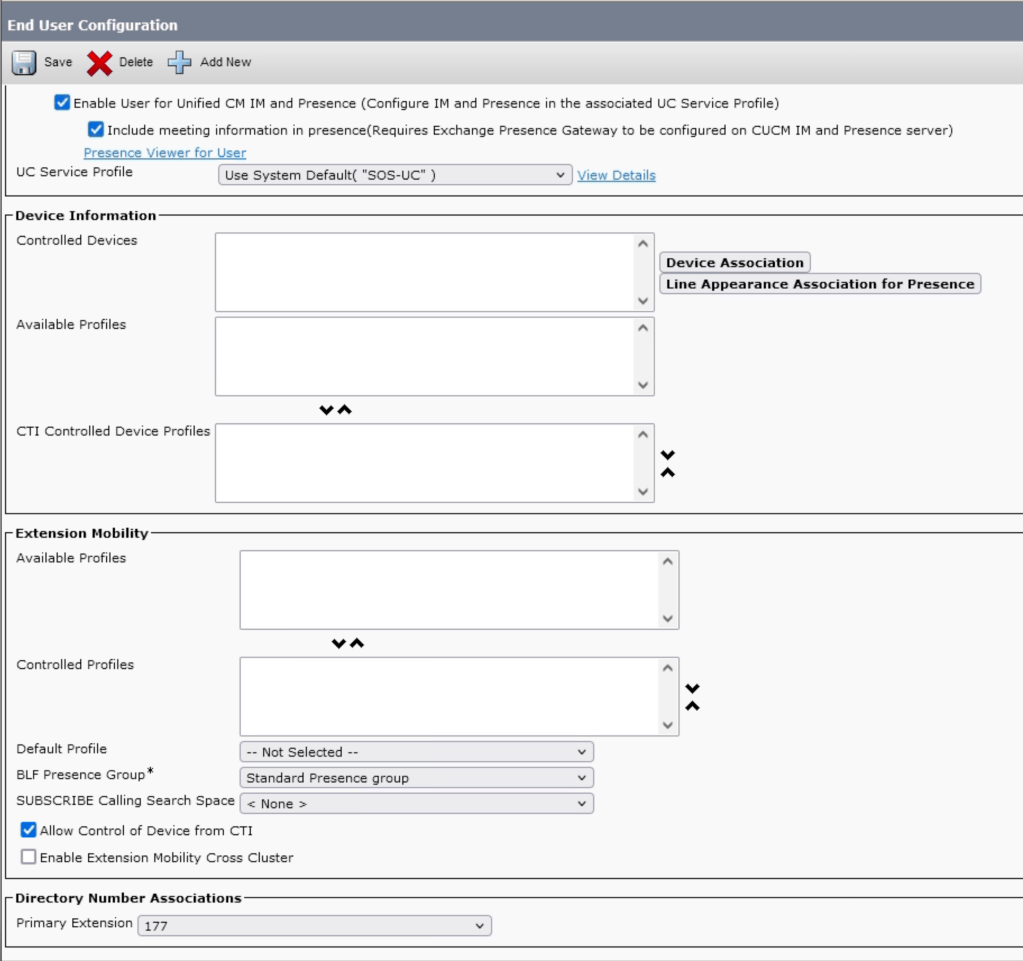The width and height of the screenshot is (1023, 961).
Task: Enable Extension Mobility Cross Cluster checkbox
Action: [x=29, y=857]
